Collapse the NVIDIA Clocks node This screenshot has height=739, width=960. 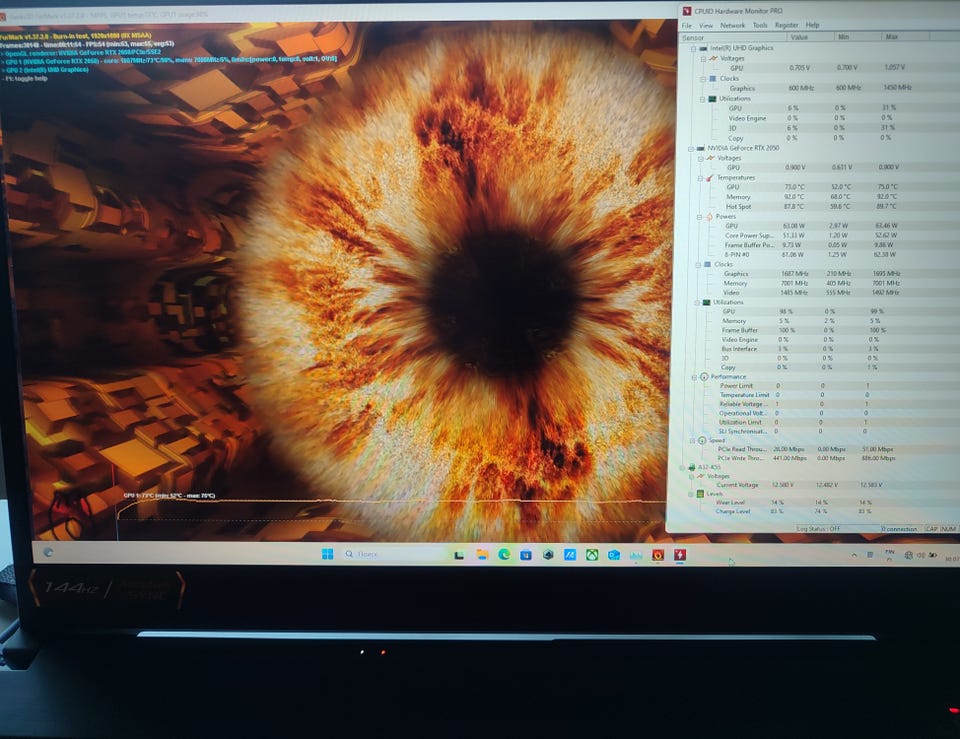click(x=698, y=264)
